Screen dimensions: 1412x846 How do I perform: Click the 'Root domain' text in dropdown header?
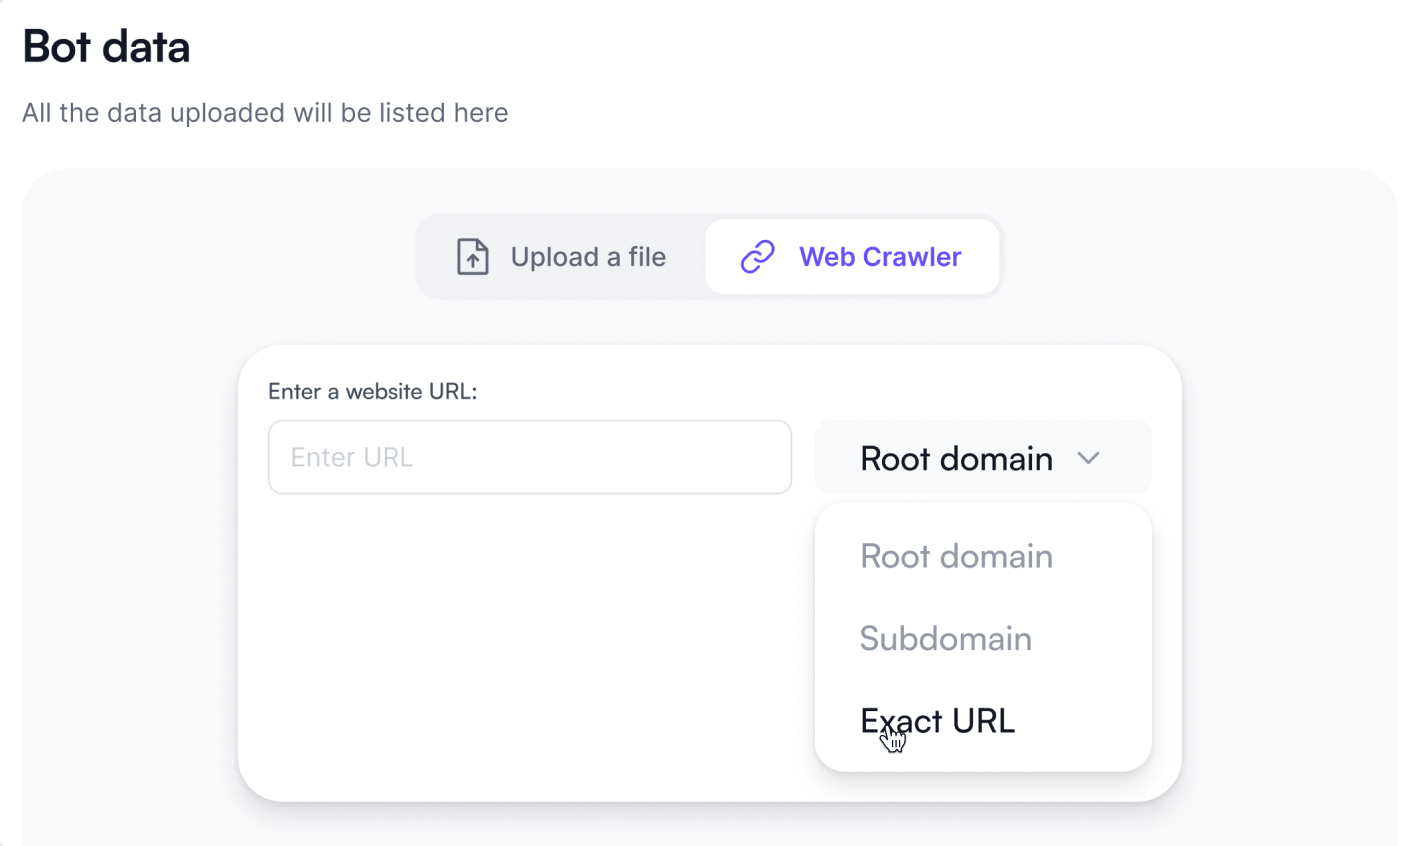pyautogui.click(x=956, y=459)
